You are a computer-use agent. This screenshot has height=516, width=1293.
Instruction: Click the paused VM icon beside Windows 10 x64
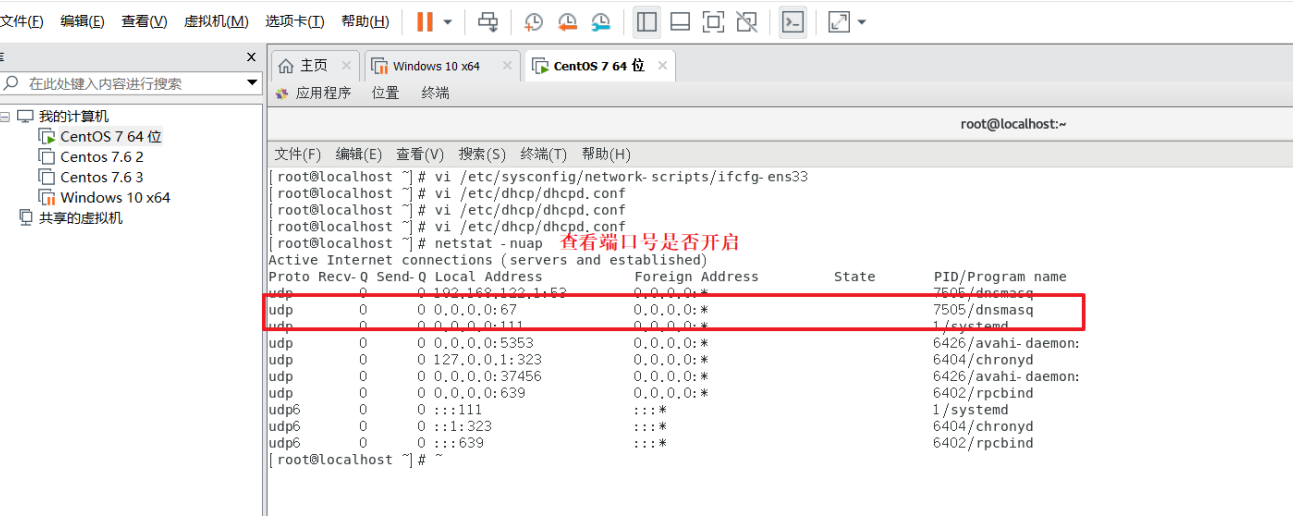(x=46, y=197)
